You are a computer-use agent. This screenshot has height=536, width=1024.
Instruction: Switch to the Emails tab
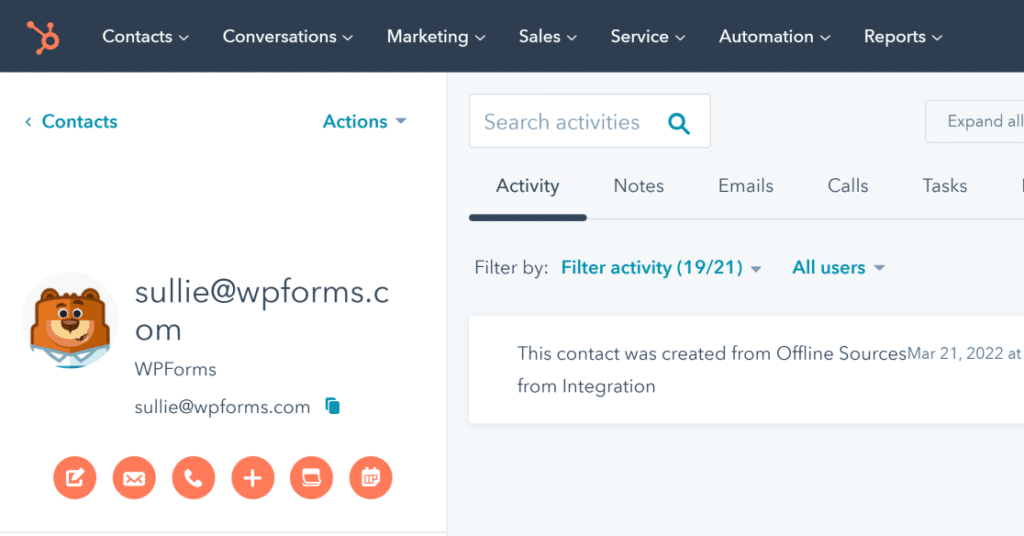[x=746, y=186]
